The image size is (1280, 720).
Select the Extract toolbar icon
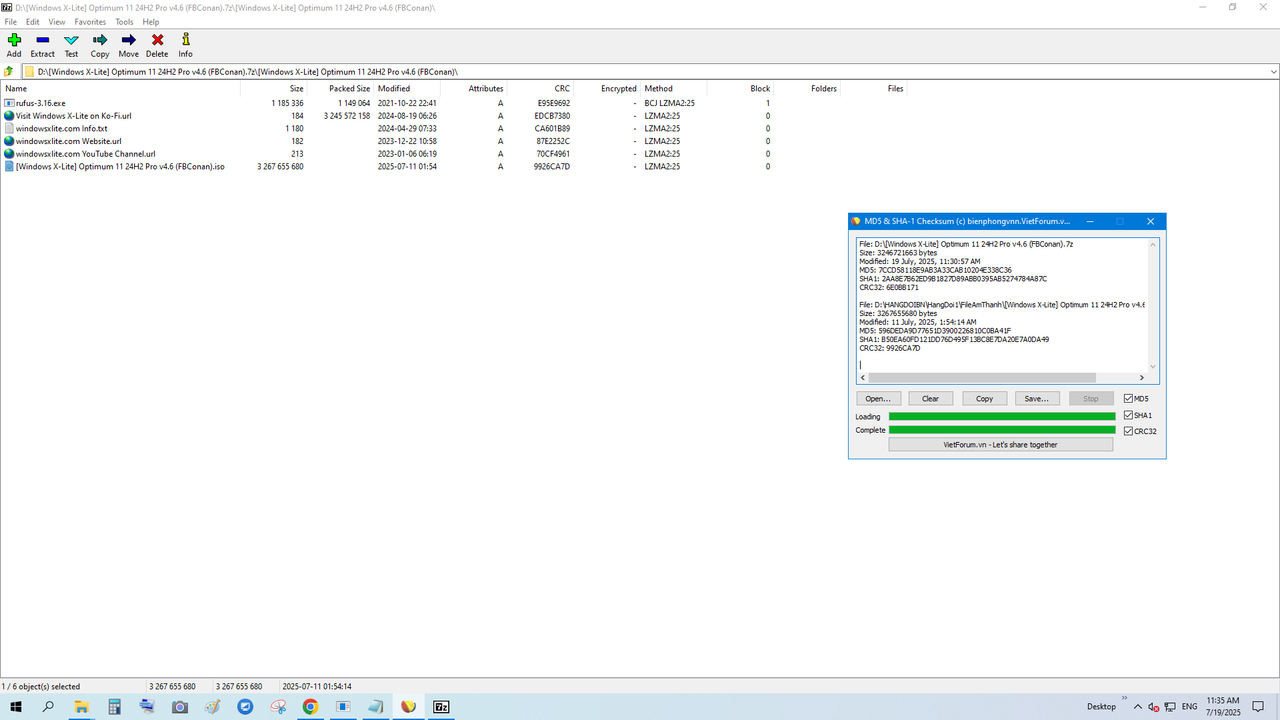(42, 45)
